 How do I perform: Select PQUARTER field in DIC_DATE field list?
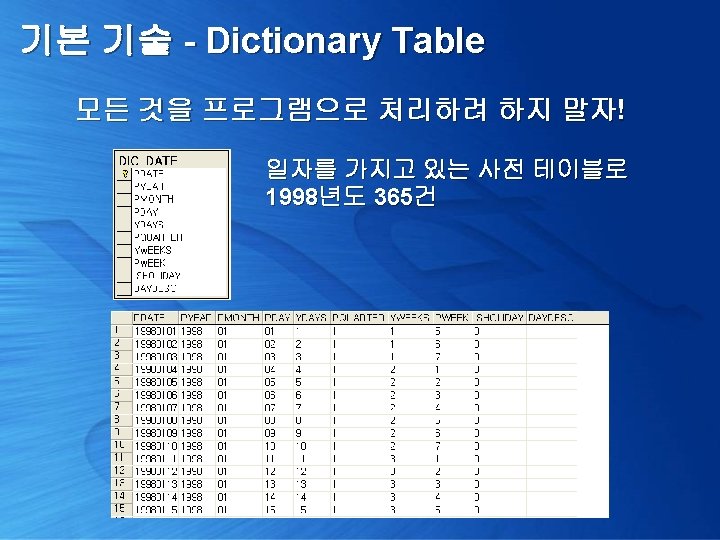(x=158, y=237)
